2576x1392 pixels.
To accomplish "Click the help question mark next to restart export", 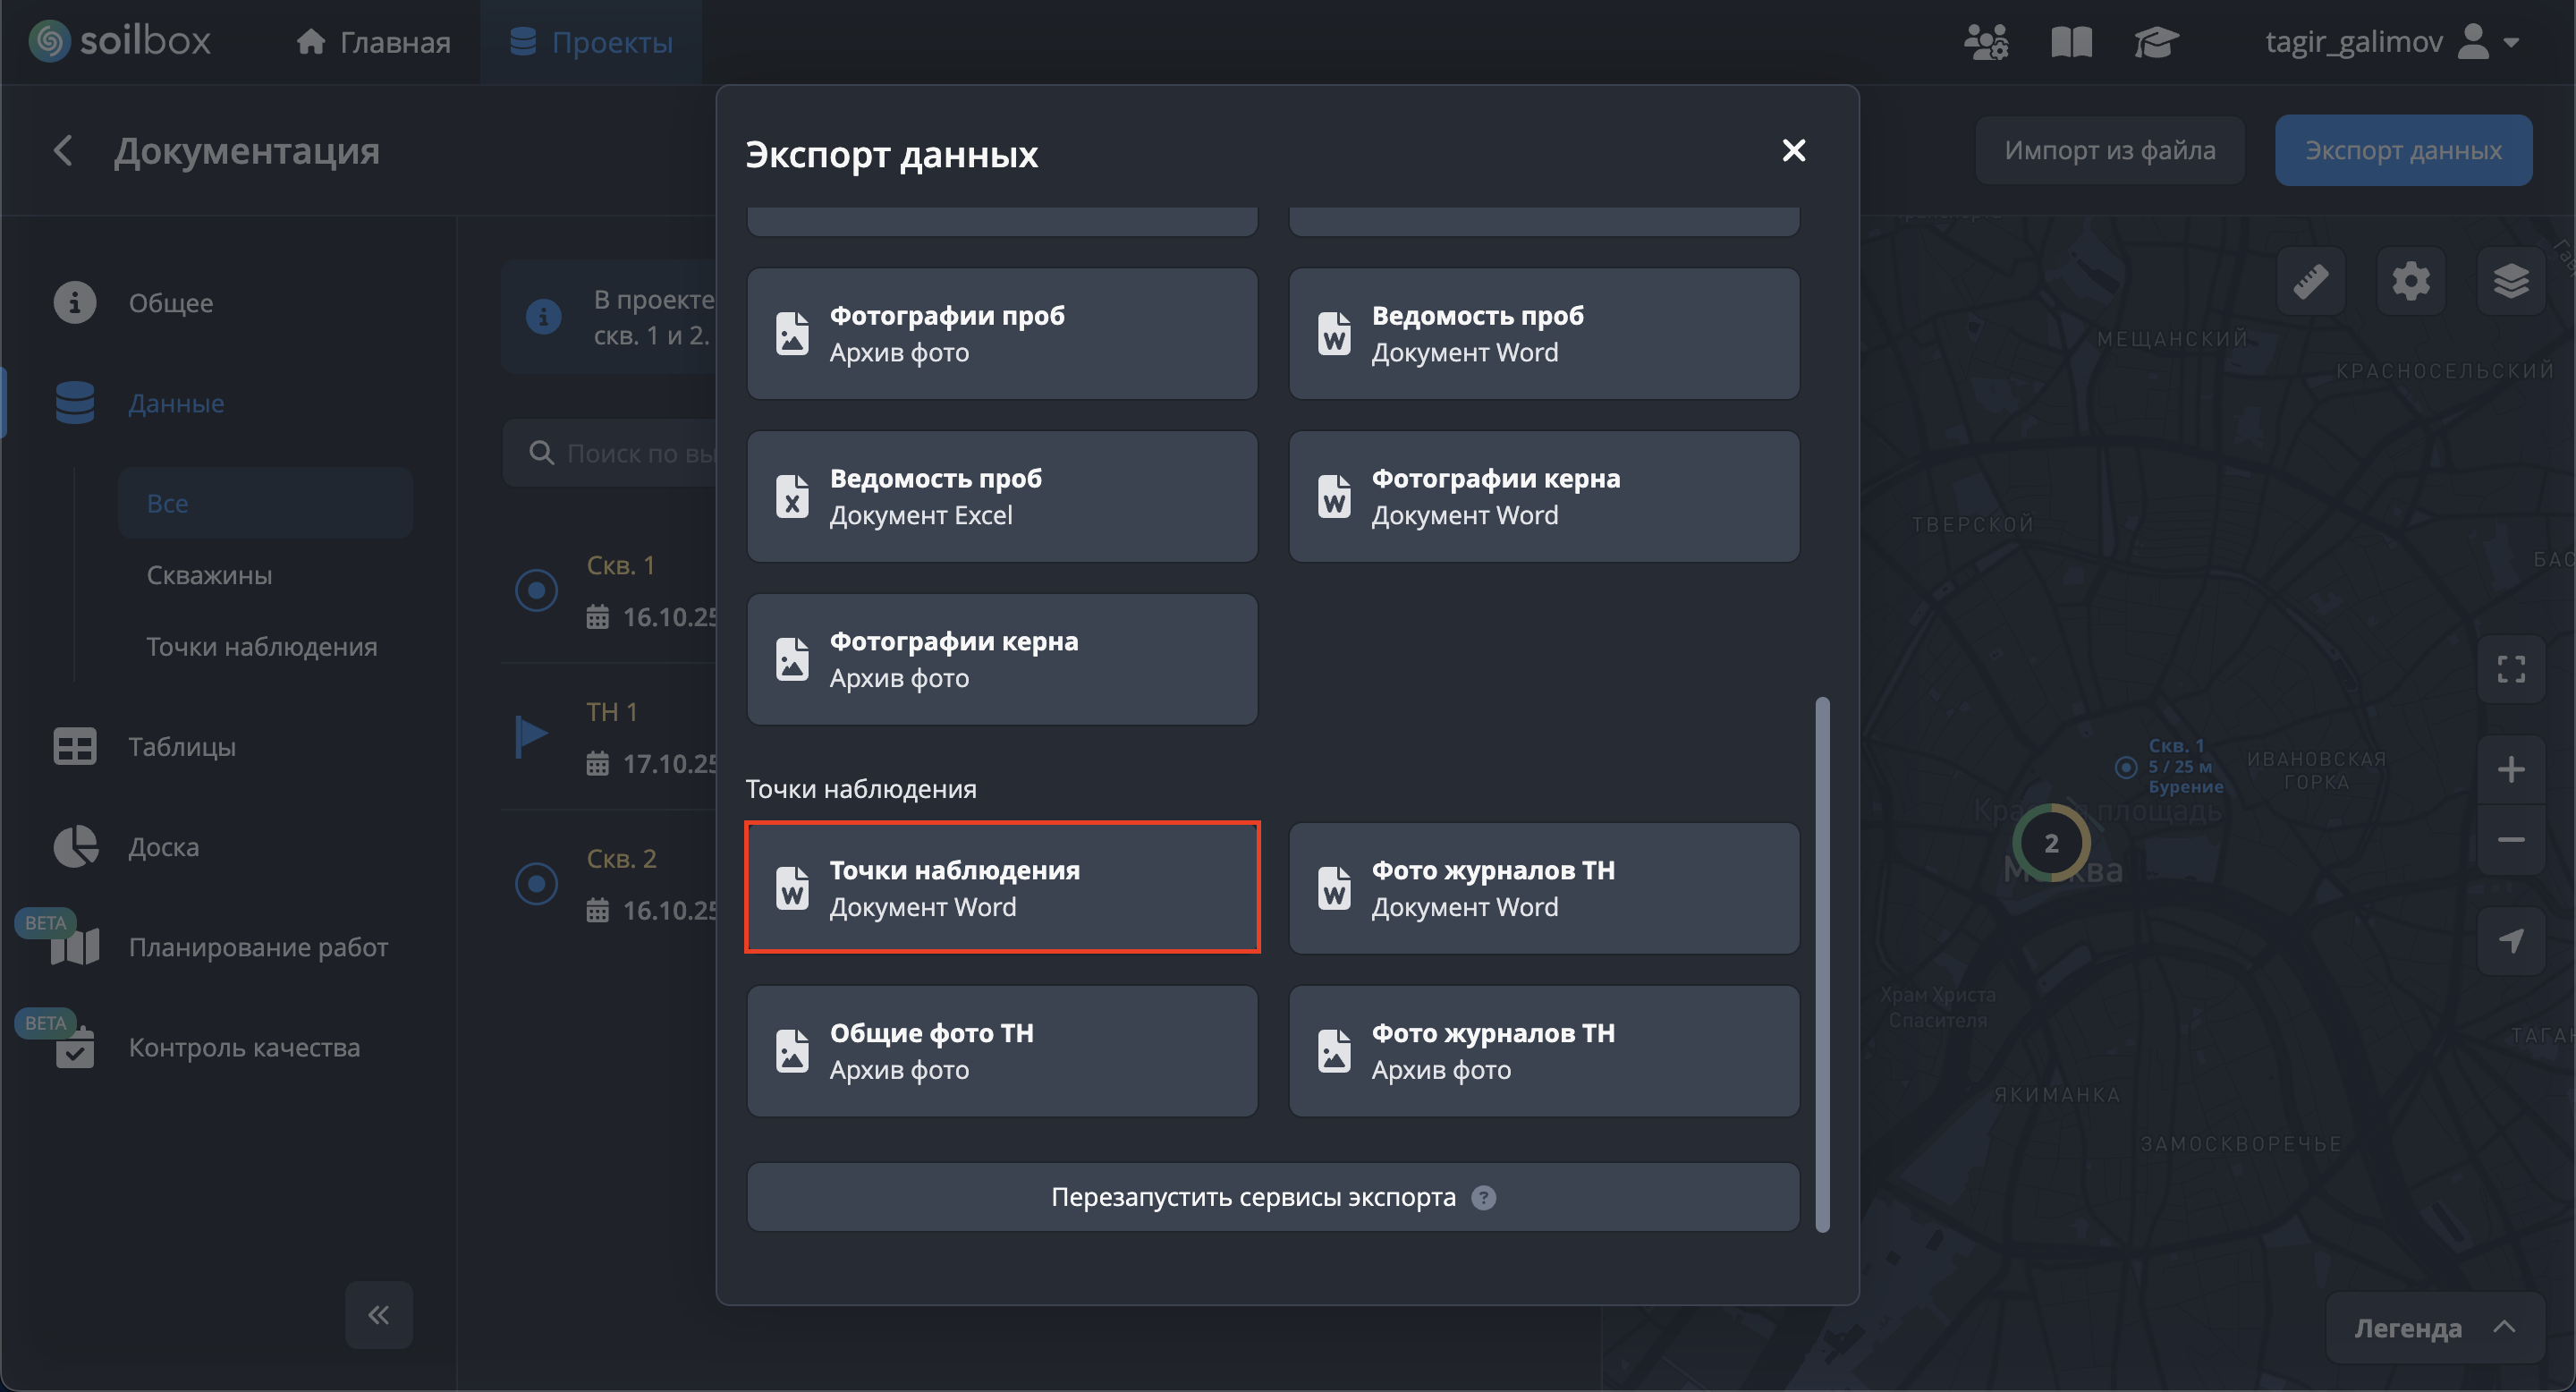I will [x=1484, y=1197].
